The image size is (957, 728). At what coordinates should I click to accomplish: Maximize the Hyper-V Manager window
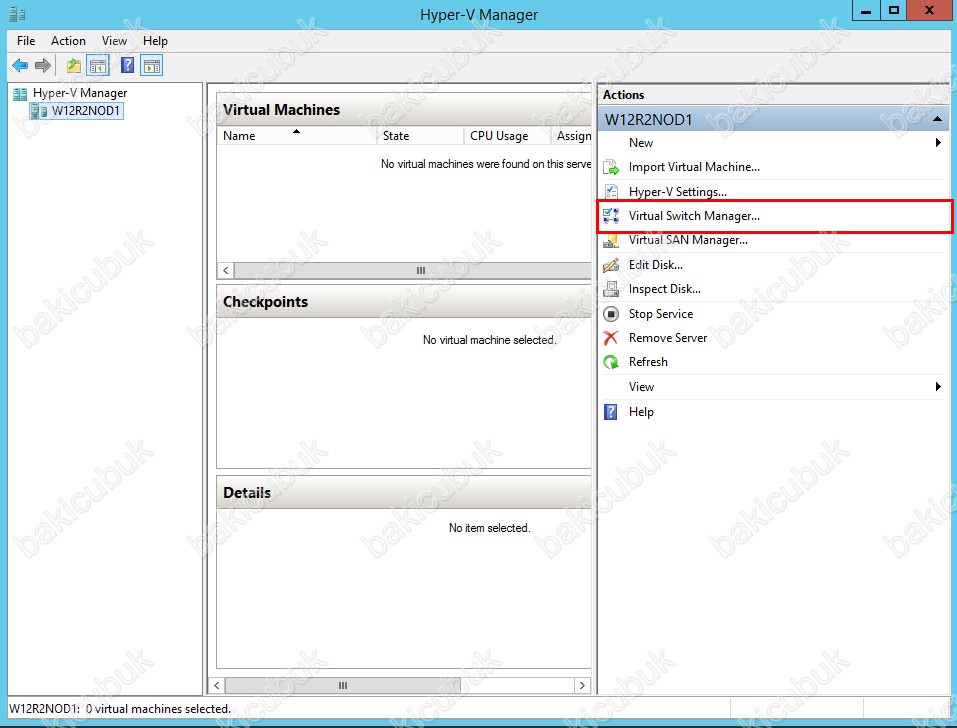coord(894,11)
